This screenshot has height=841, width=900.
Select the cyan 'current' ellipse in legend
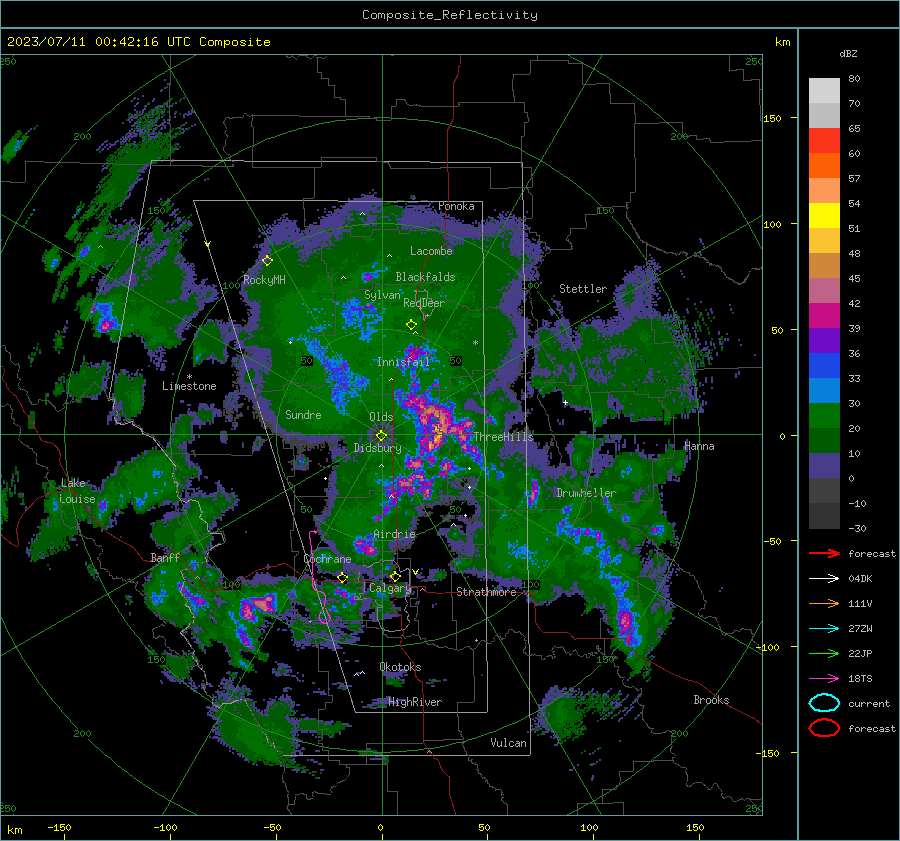[x=824, y=703]
